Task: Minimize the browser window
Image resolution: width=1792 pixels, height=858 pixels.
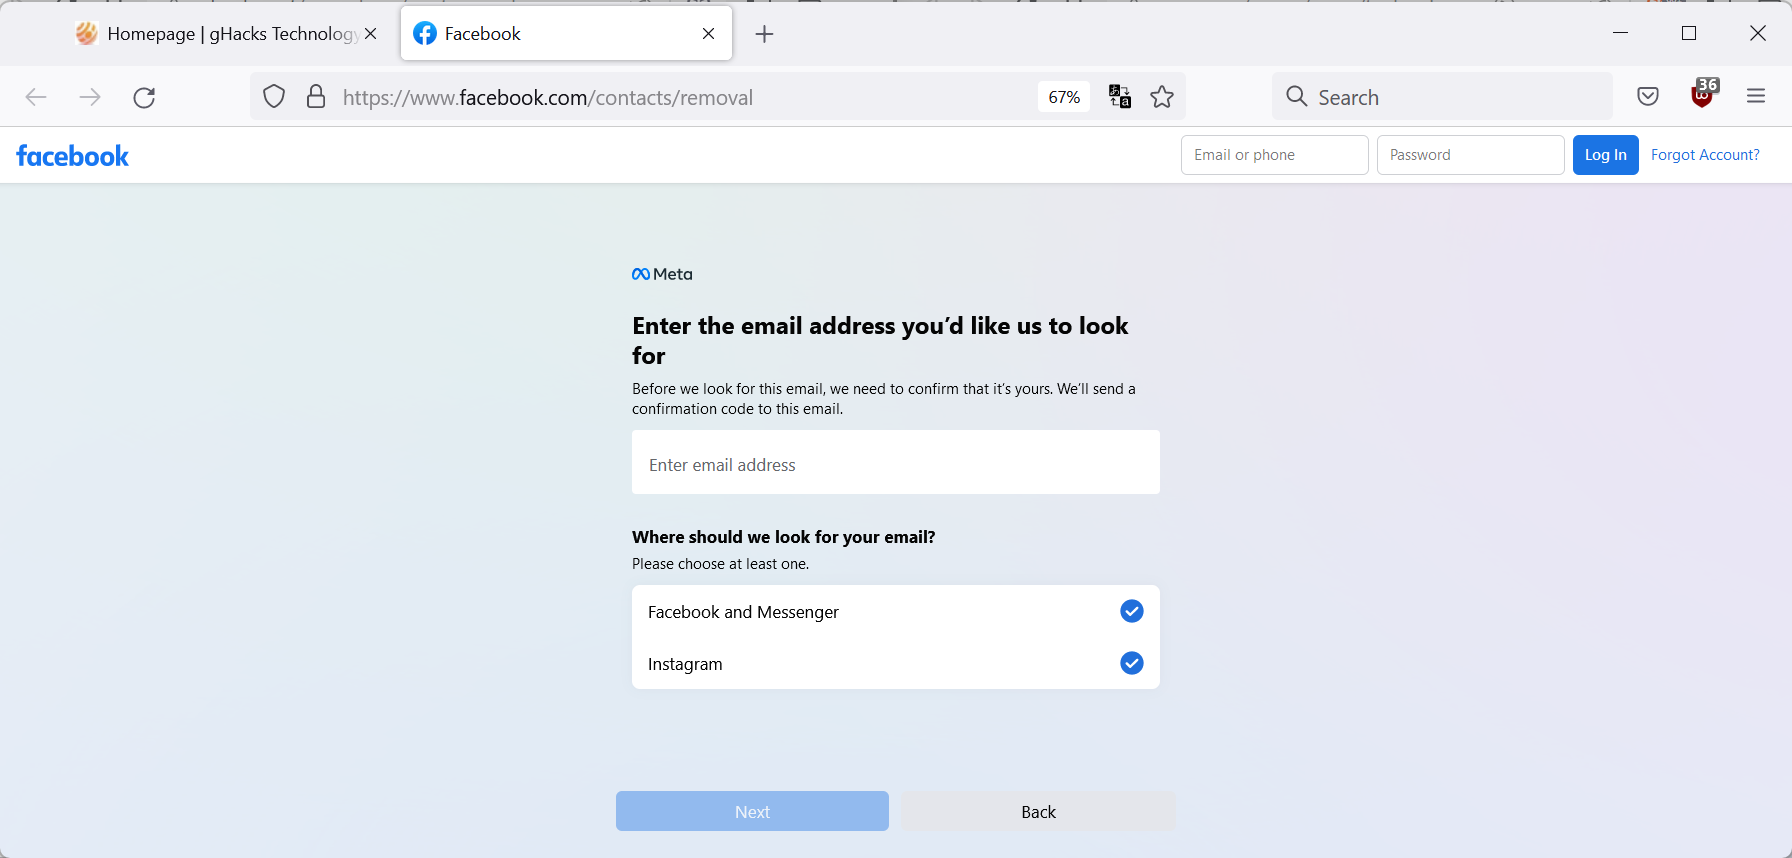Action: [x=1621, y=33]
